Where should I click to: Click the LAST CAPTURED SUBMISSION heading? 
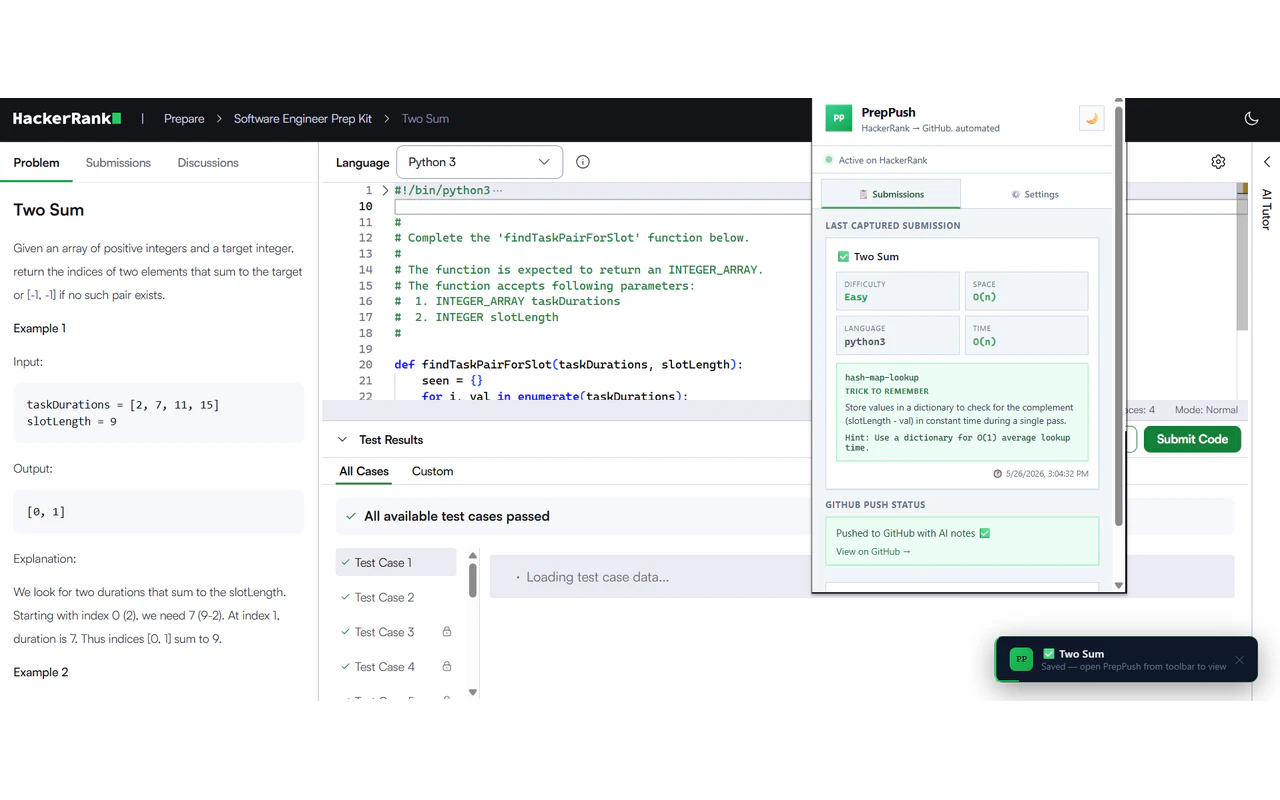(x=893, y=226)
